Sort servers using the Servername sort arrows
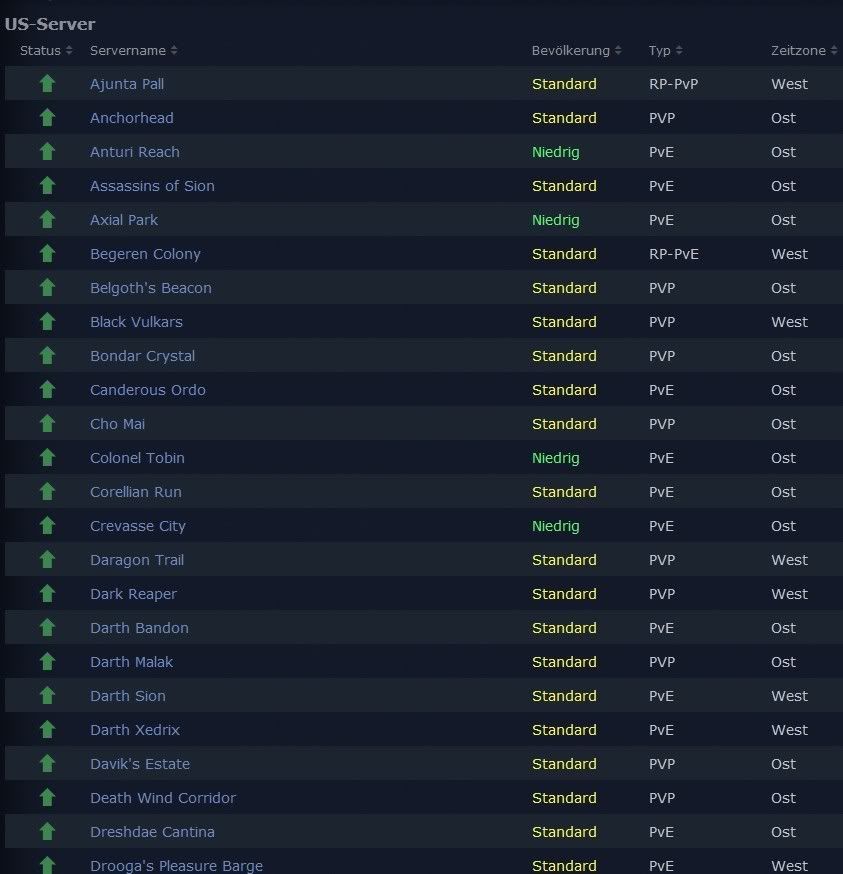The width and height of the screenshot is (843, 874). (x=174, y=51)
